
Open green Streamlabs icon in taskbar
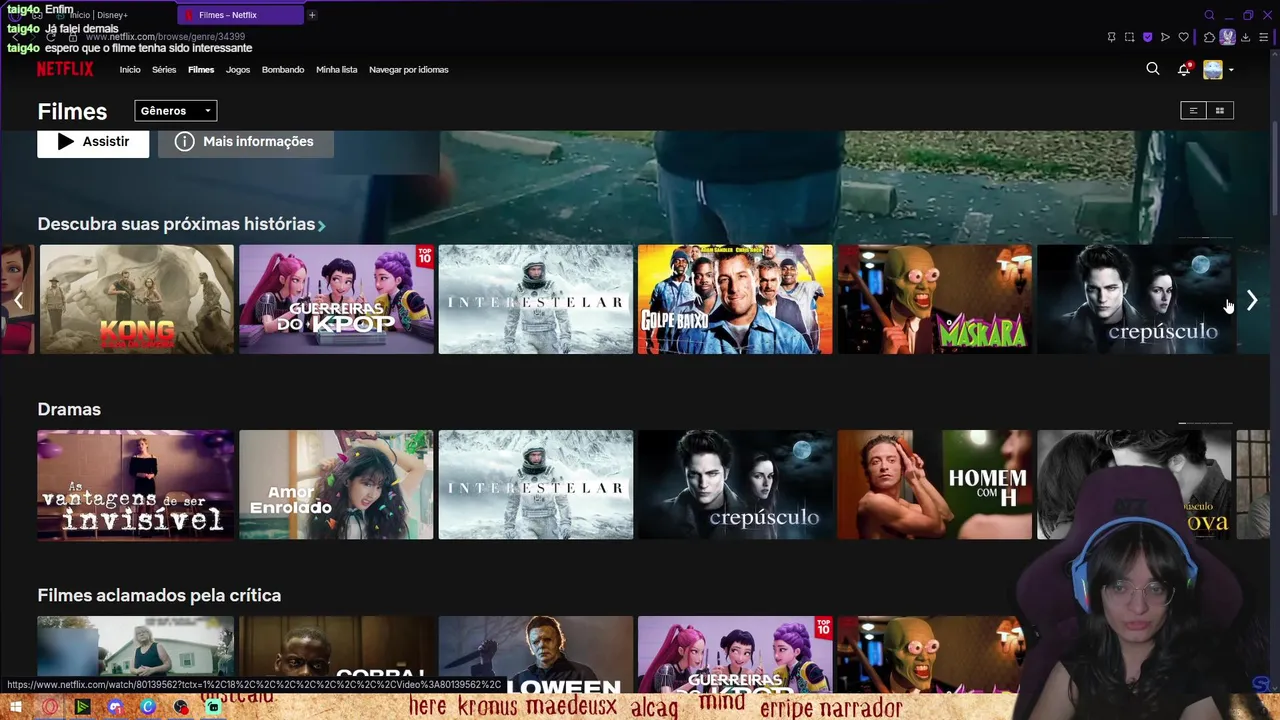pos(213,707)
